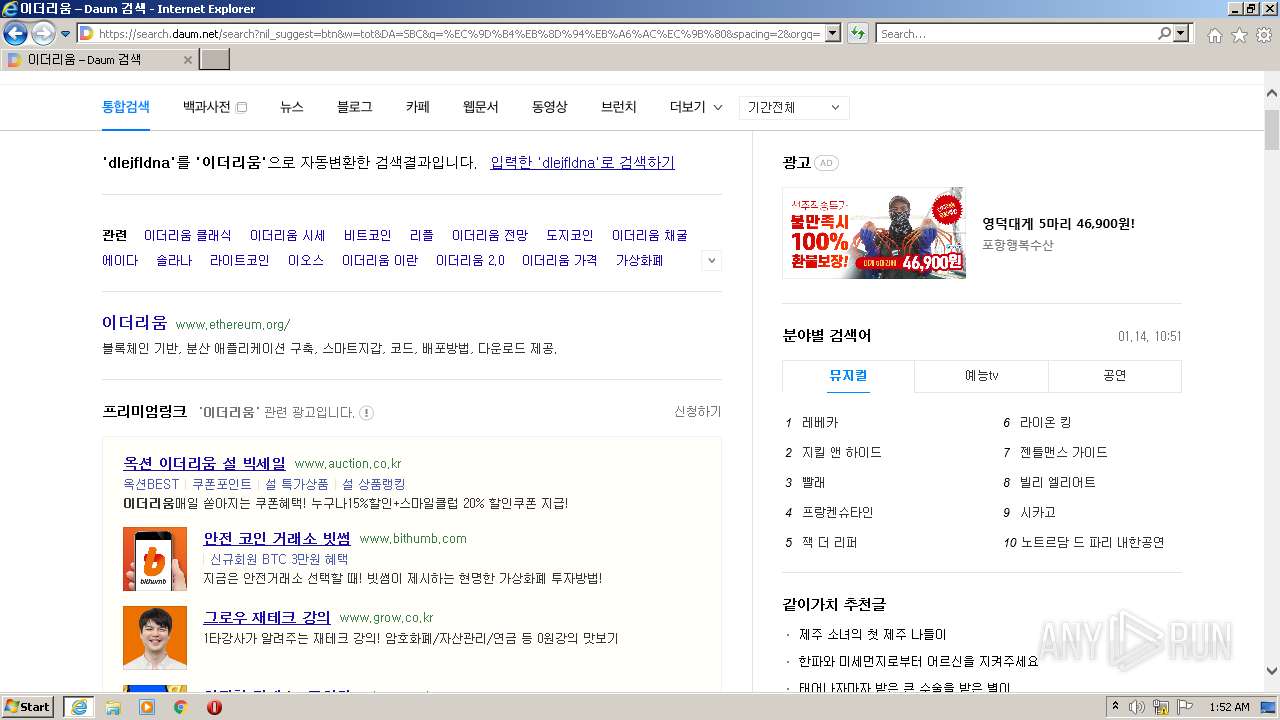Open the IE Home icon

pos(1214,35)
